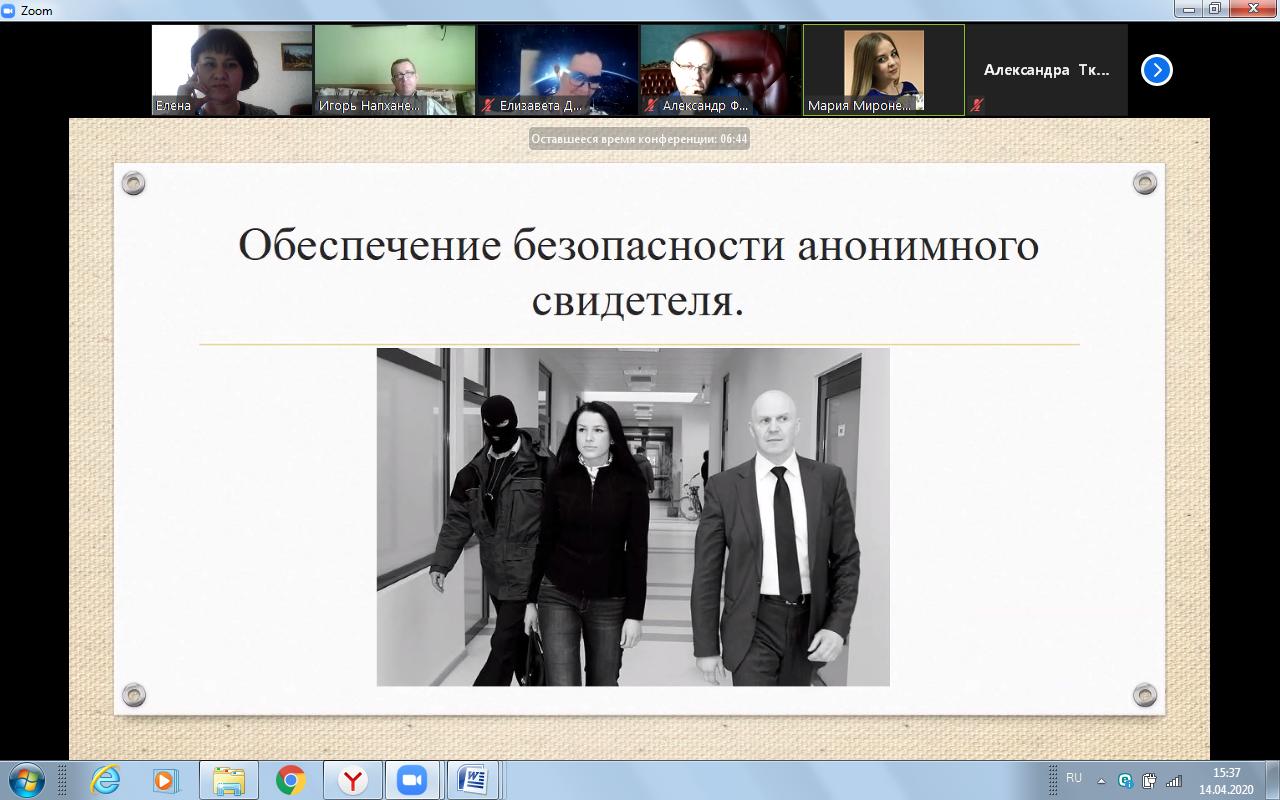Click the shared slide's black-and-white photo
This screenshot has height=800, width=1280.
coord(632,517)
